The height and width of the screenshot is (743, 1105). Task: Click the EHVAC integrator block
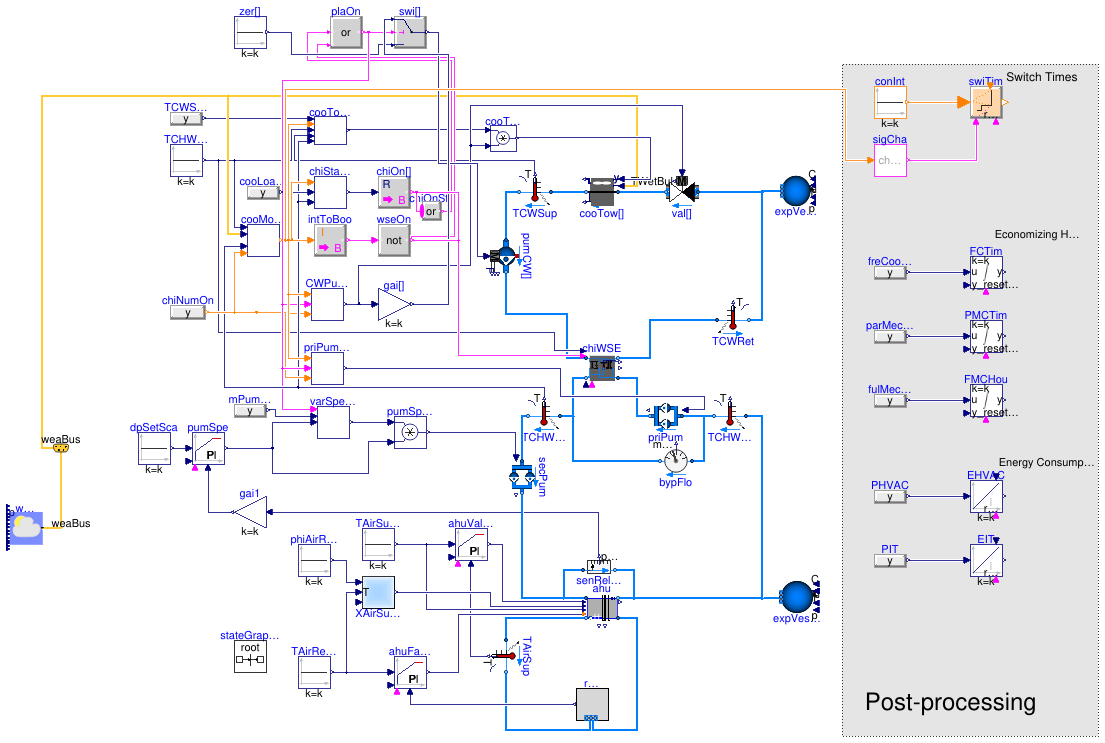(x=987, y=496)
